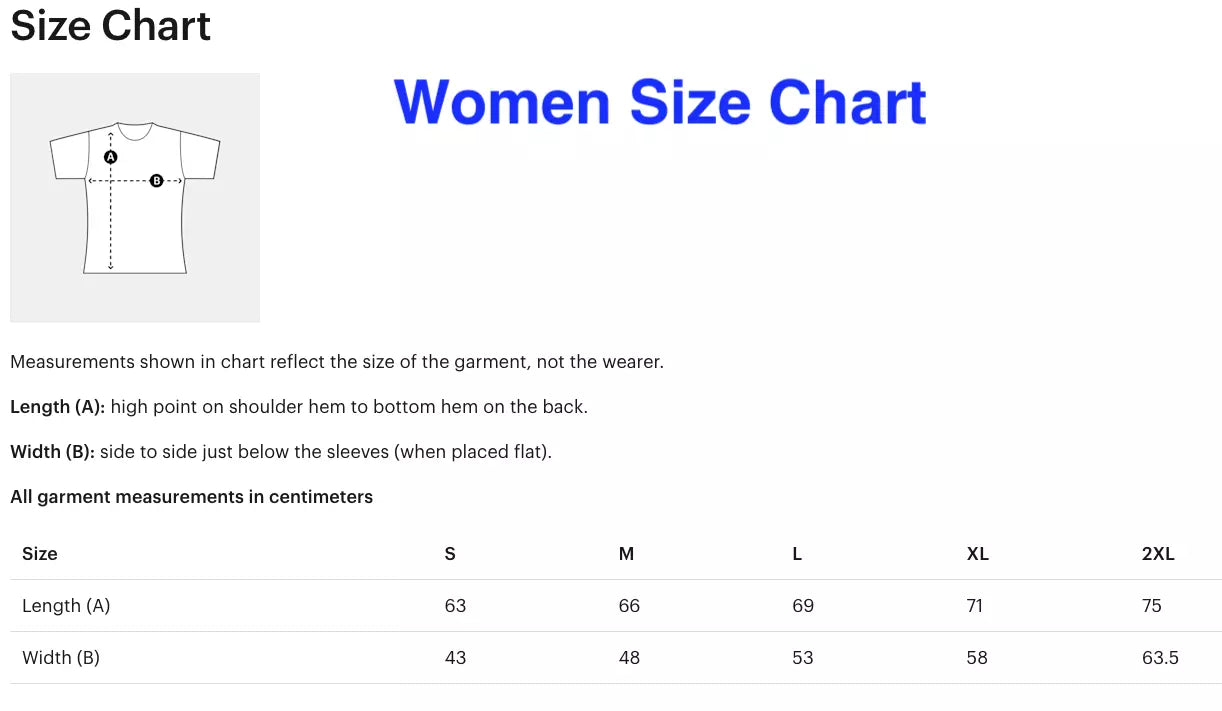Select the 2XL size column header

[x=1158, y=554]
